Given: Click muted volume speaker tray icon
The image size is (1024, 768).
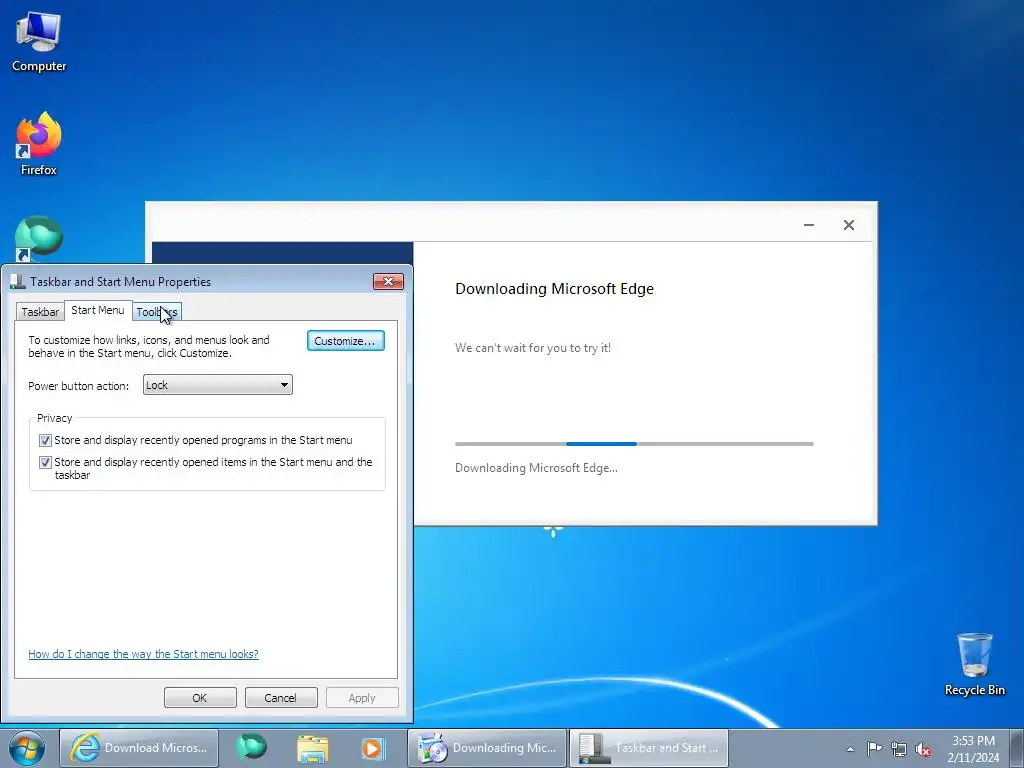Looking at the screenshot, I should (x=923, y=749).
